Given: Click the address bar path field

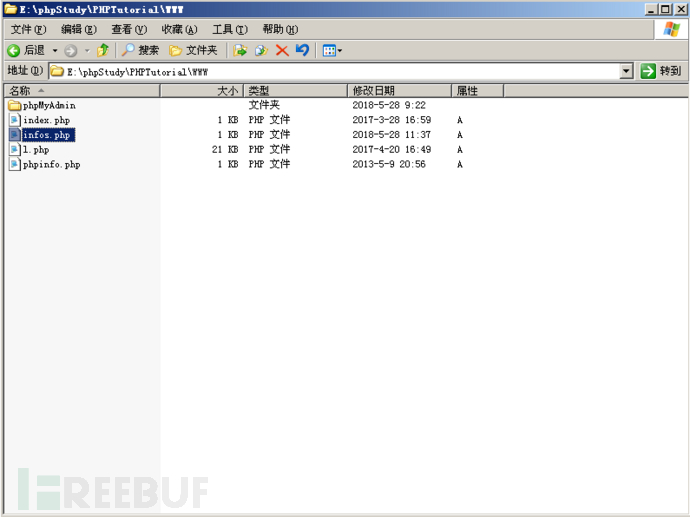Looking at the screenshot, I should [334, 71].
